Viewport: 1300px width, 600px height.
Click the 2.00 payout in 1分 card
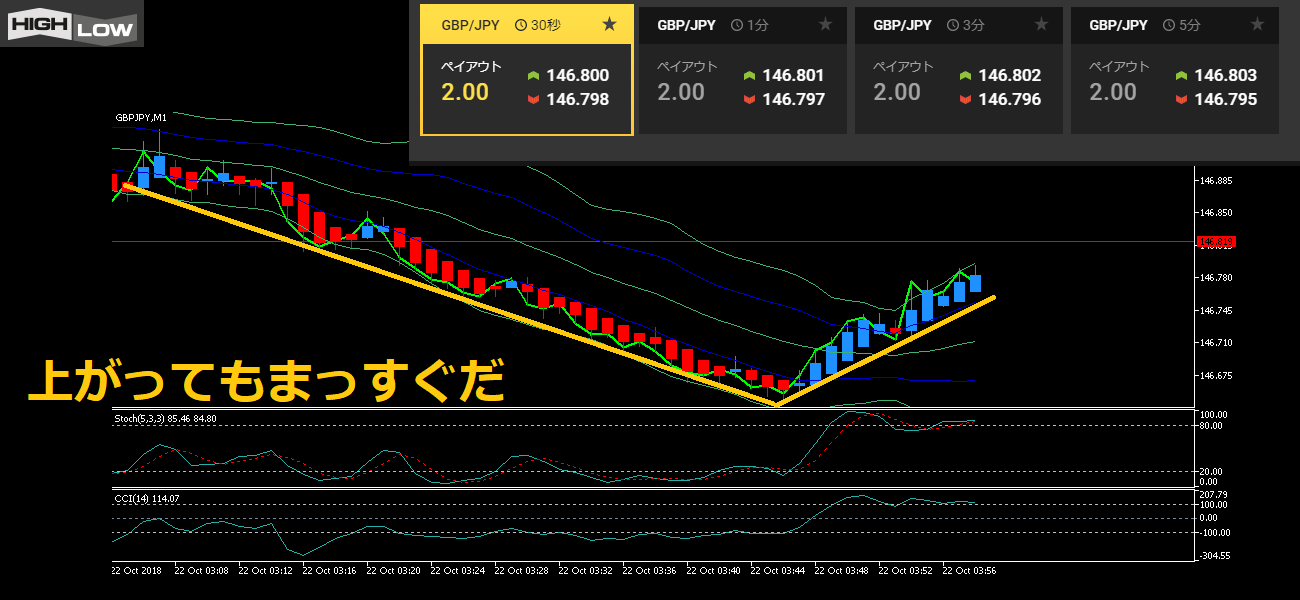[681, 92]
